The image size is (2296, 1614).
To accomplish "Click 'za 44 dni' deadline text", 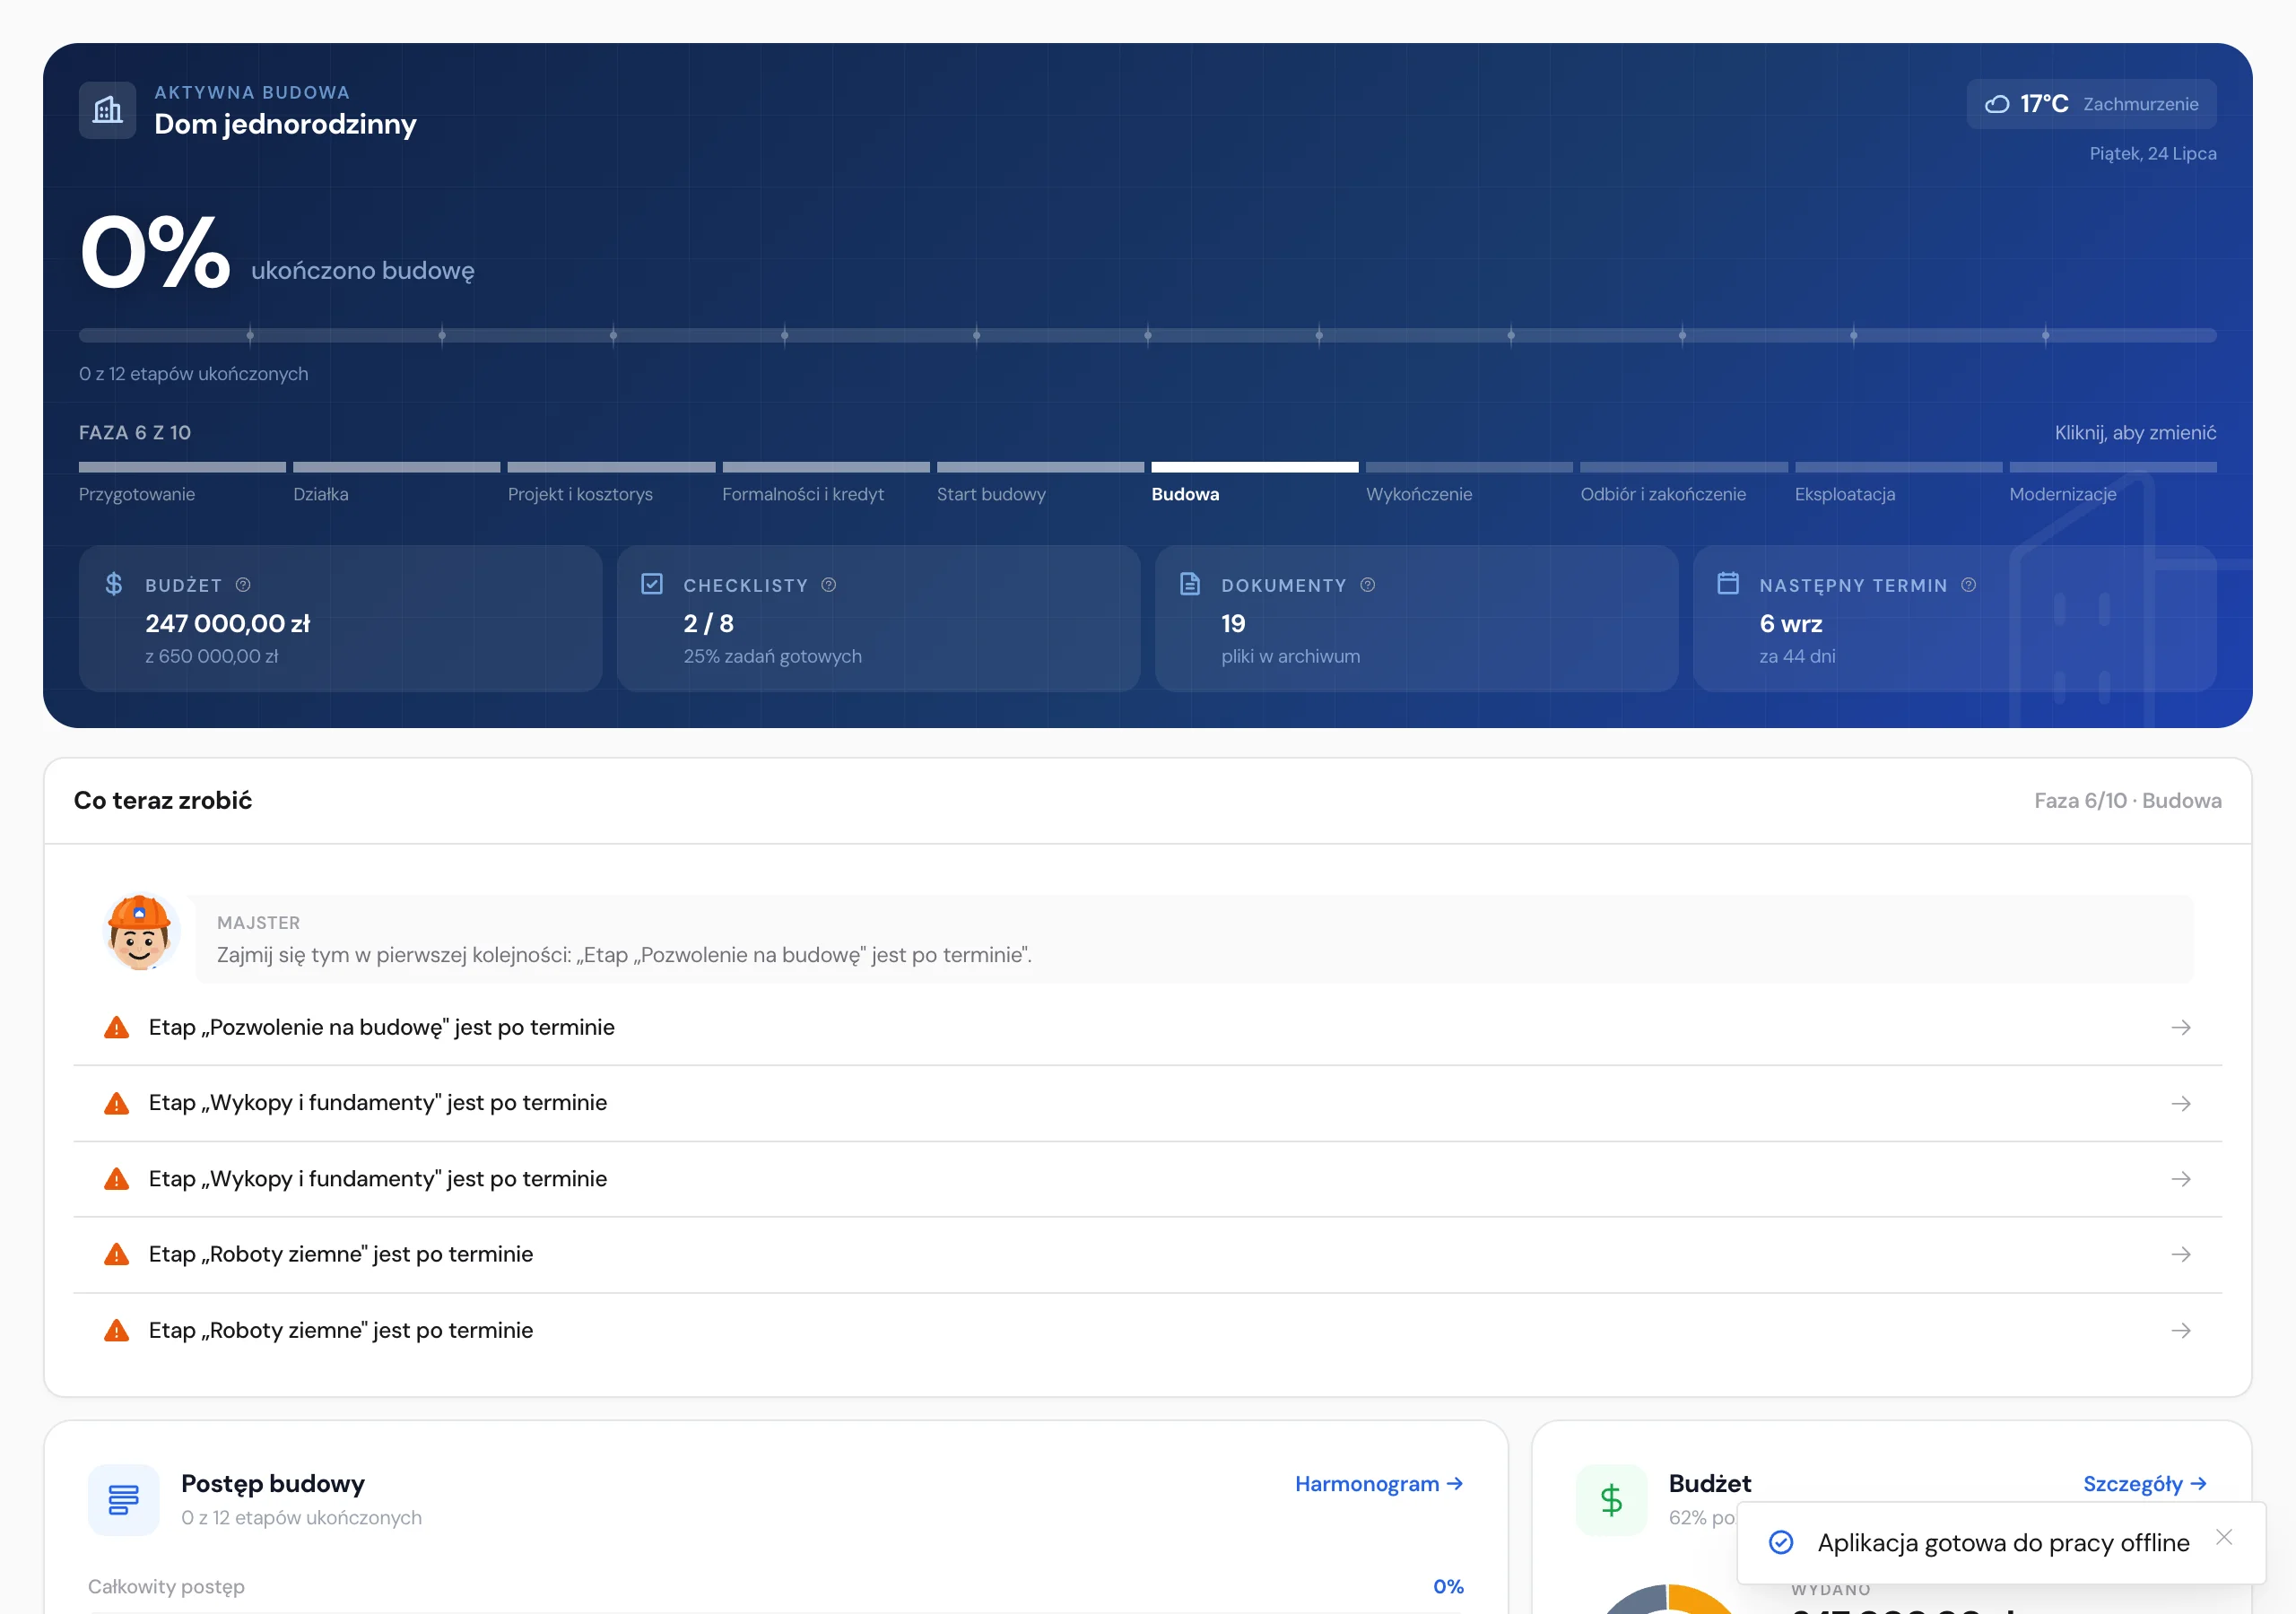I will click(x=1797, y=657).
